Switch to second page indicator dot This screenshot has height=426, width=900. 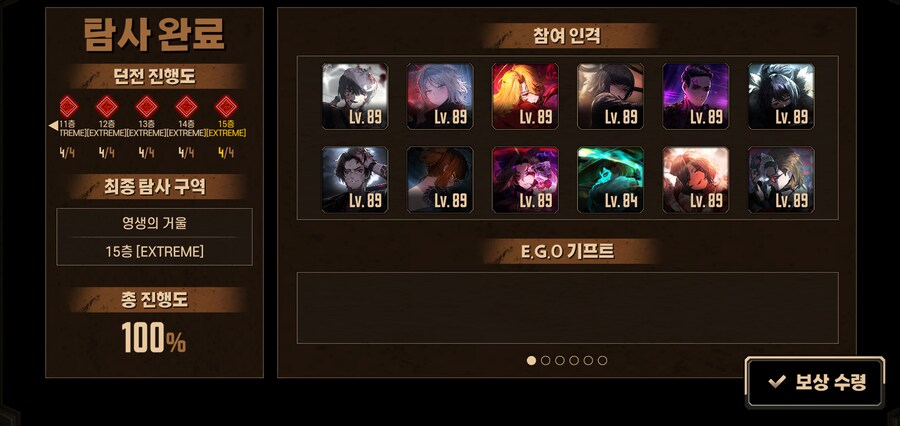click(545, 361)
